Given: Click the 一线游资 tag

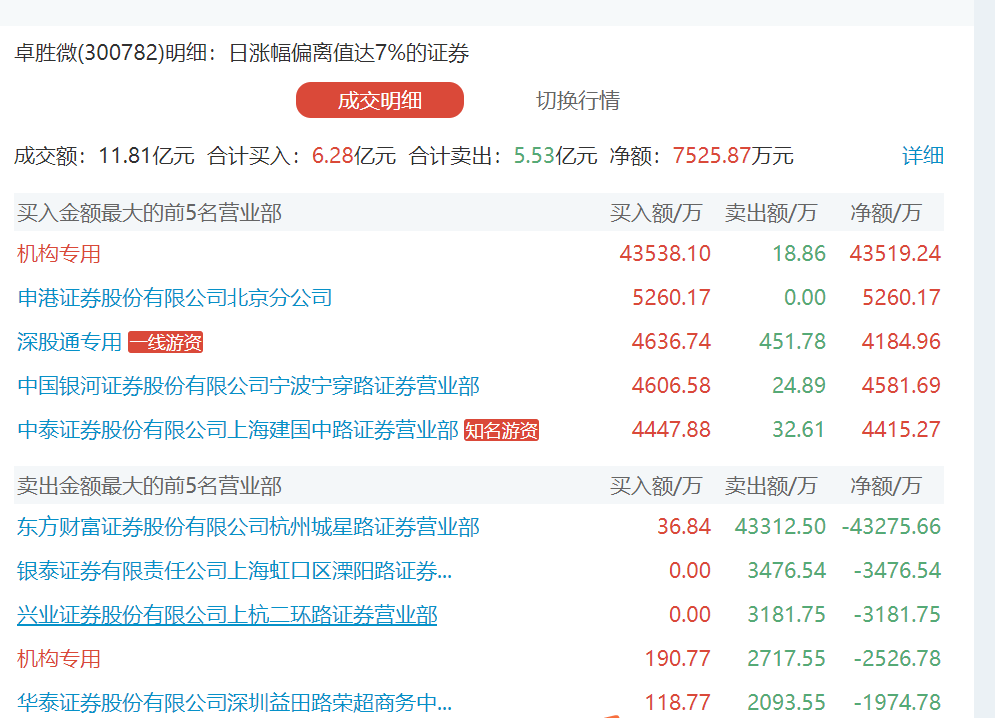Looking at the screenshot, I should 166,342.
